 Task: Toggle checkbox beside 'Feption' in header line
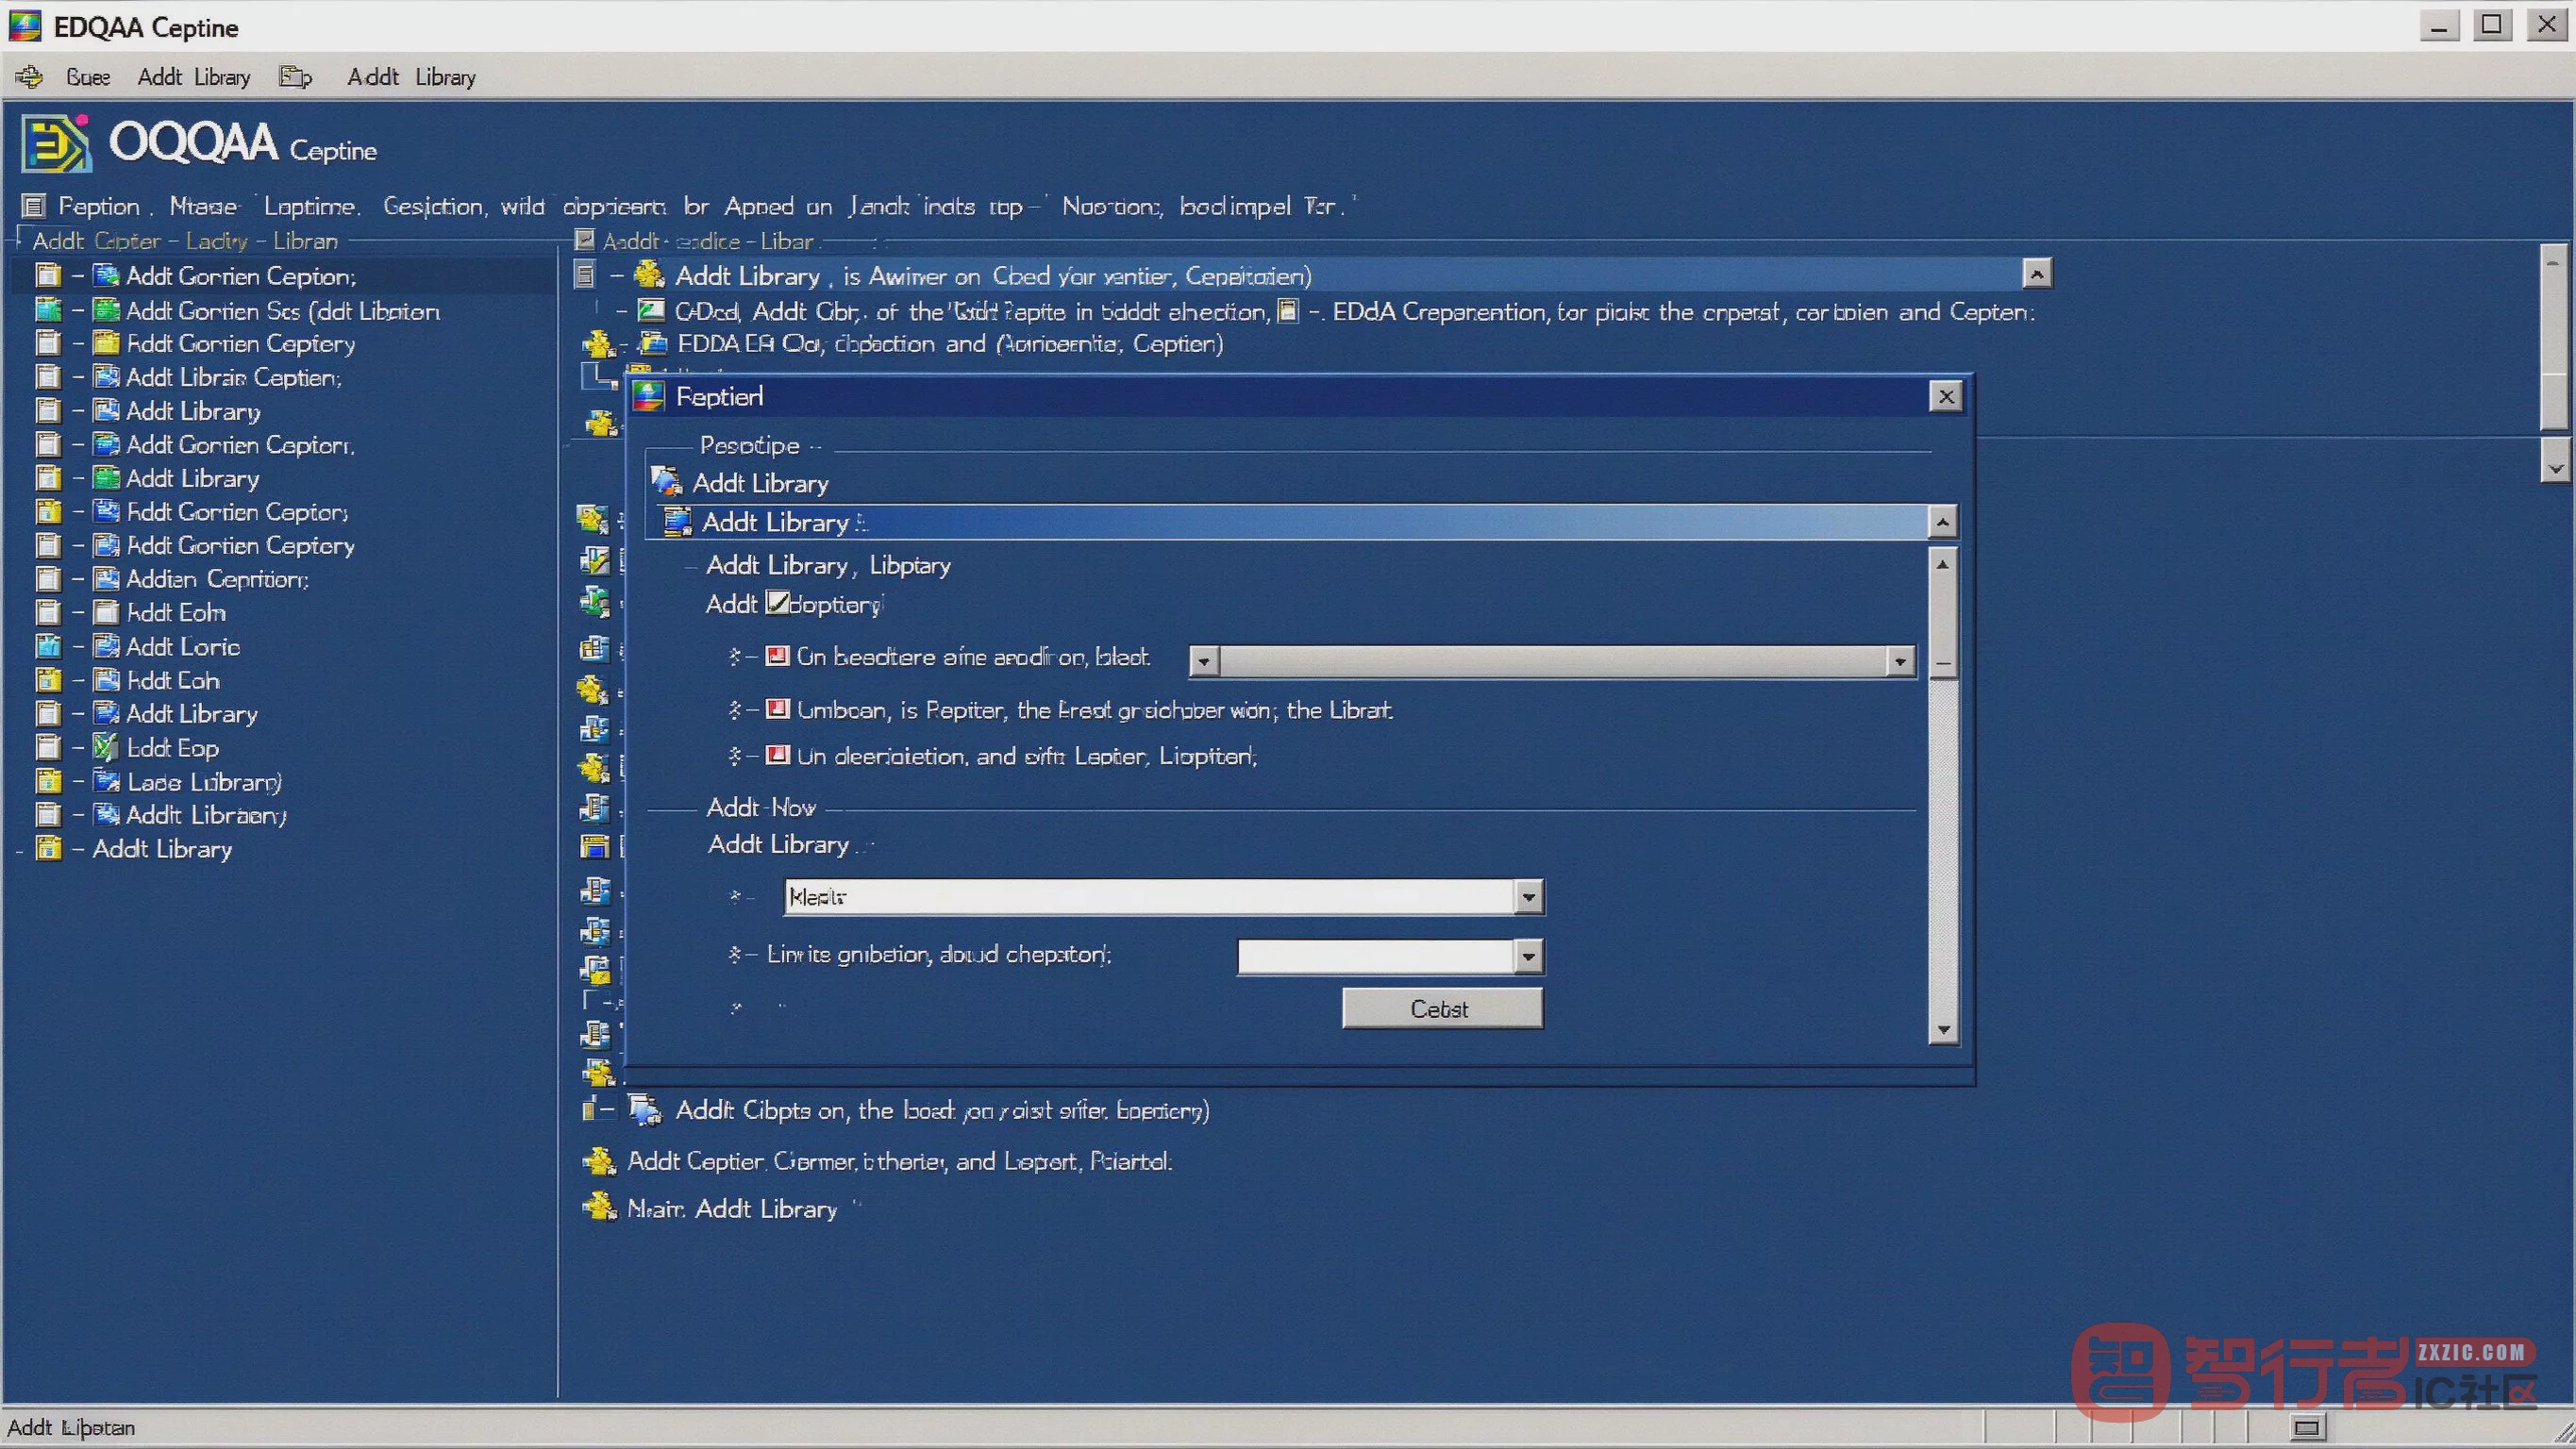point(33,206)
